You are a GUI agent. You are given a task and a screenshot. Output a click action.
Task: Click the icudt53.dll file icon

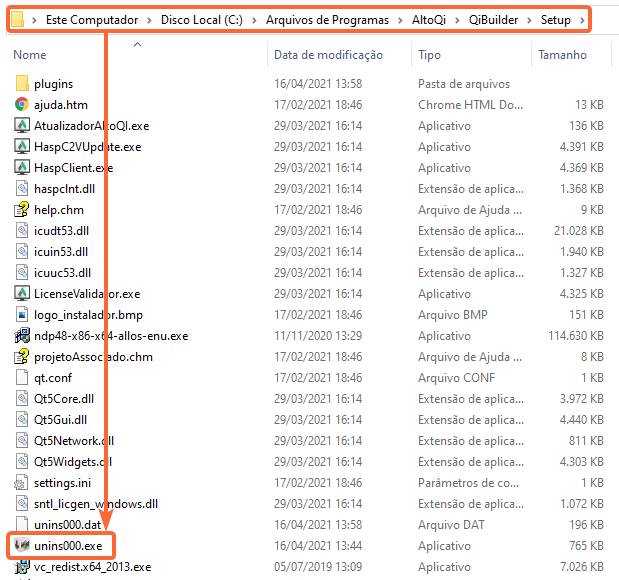22,231
